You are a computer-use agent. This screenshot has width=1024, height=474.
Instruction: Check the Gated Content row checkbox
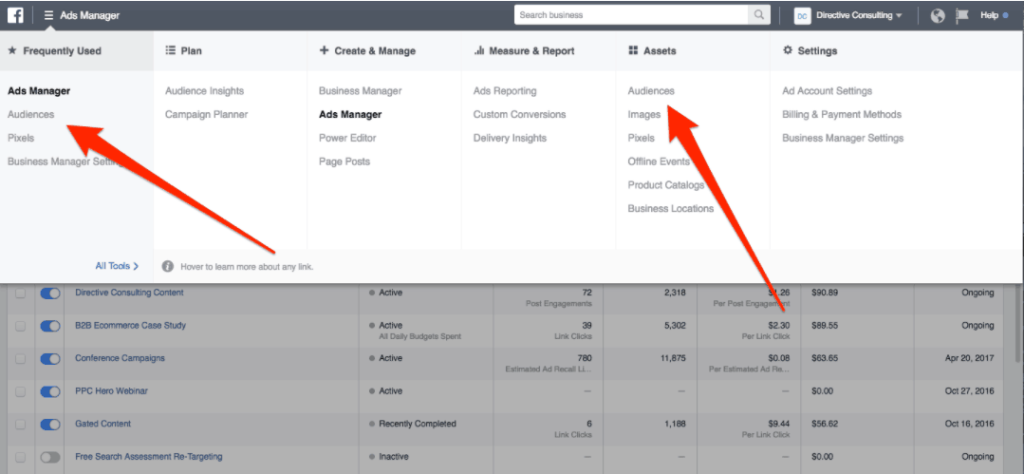pyautogui.click(x=21, y=424)
